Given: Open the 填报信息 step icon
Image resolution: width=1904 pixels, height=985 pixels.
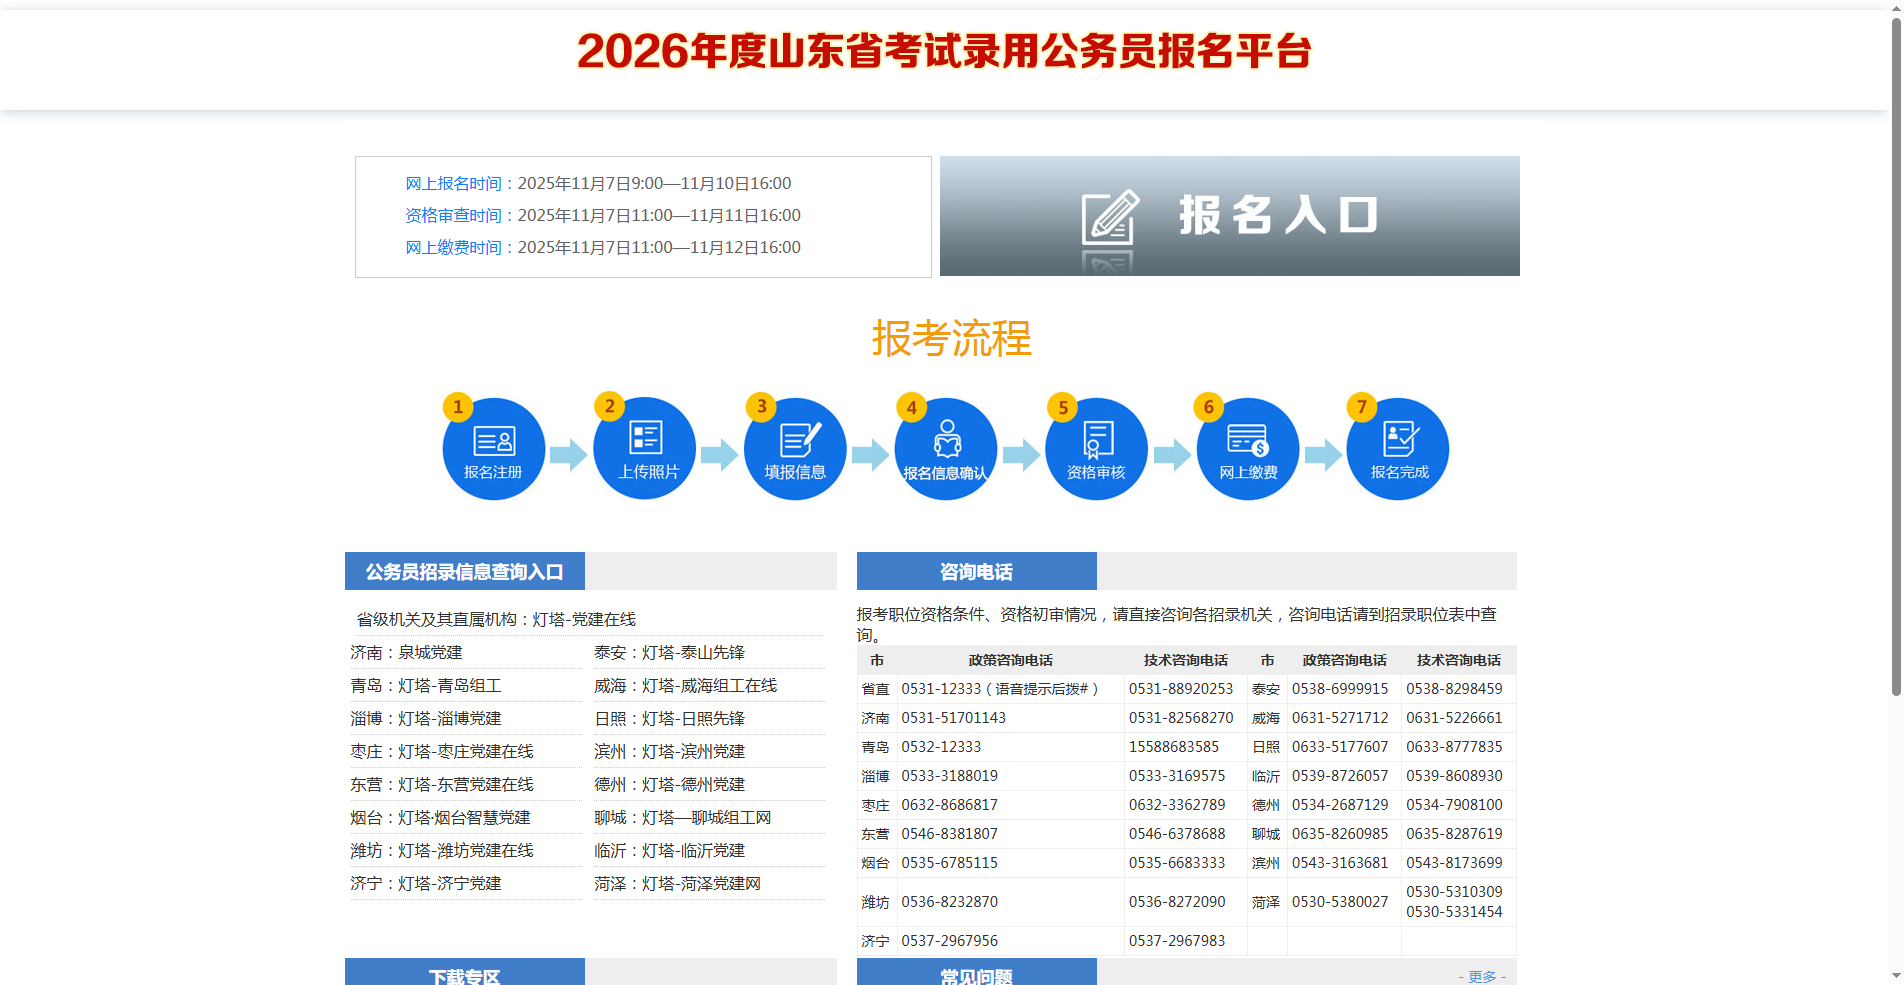Looking at the screenshot, I should click(795, 448).
